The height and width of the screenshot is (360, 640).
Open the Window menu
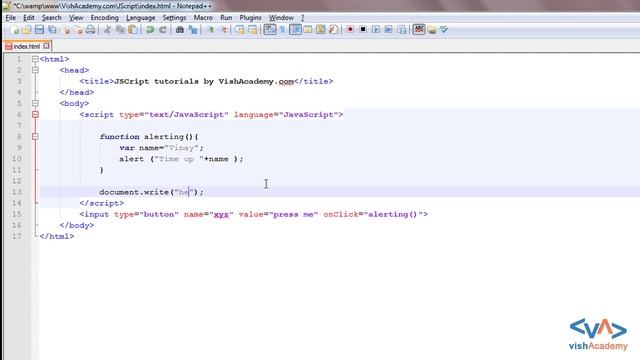point(281,18)
